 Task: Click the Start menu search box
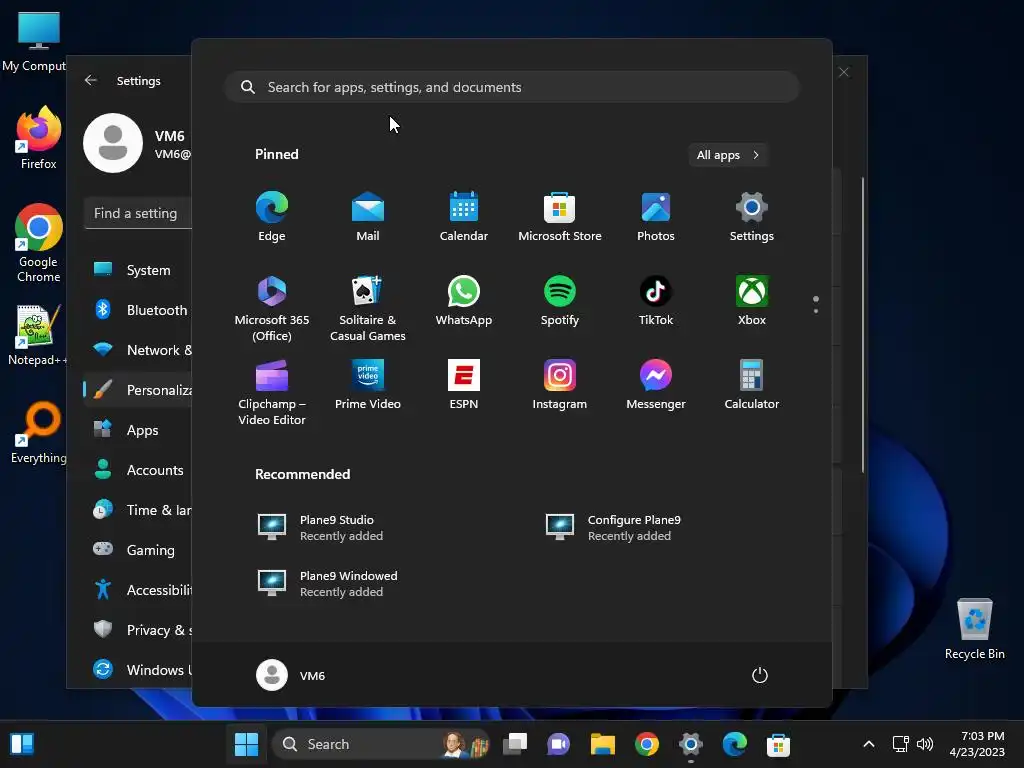coord(512,88)
